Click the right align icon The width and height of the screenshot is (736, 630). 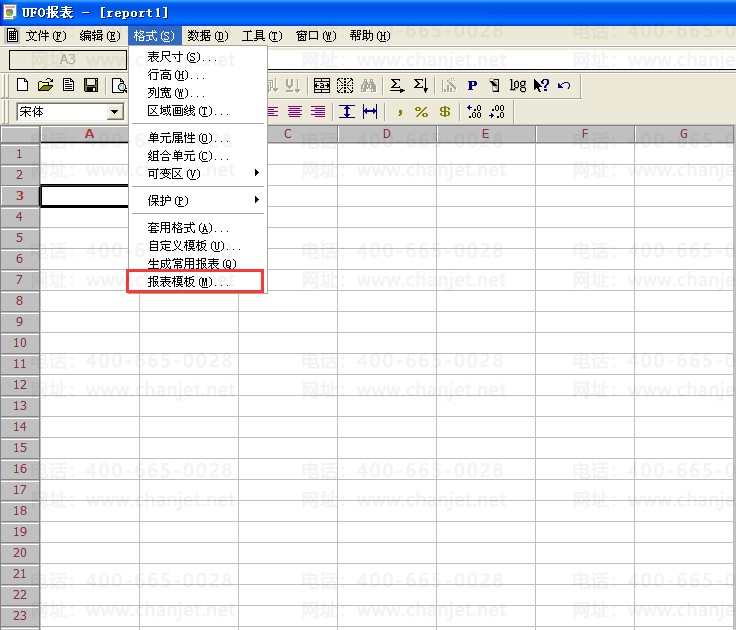click(318, 112)
